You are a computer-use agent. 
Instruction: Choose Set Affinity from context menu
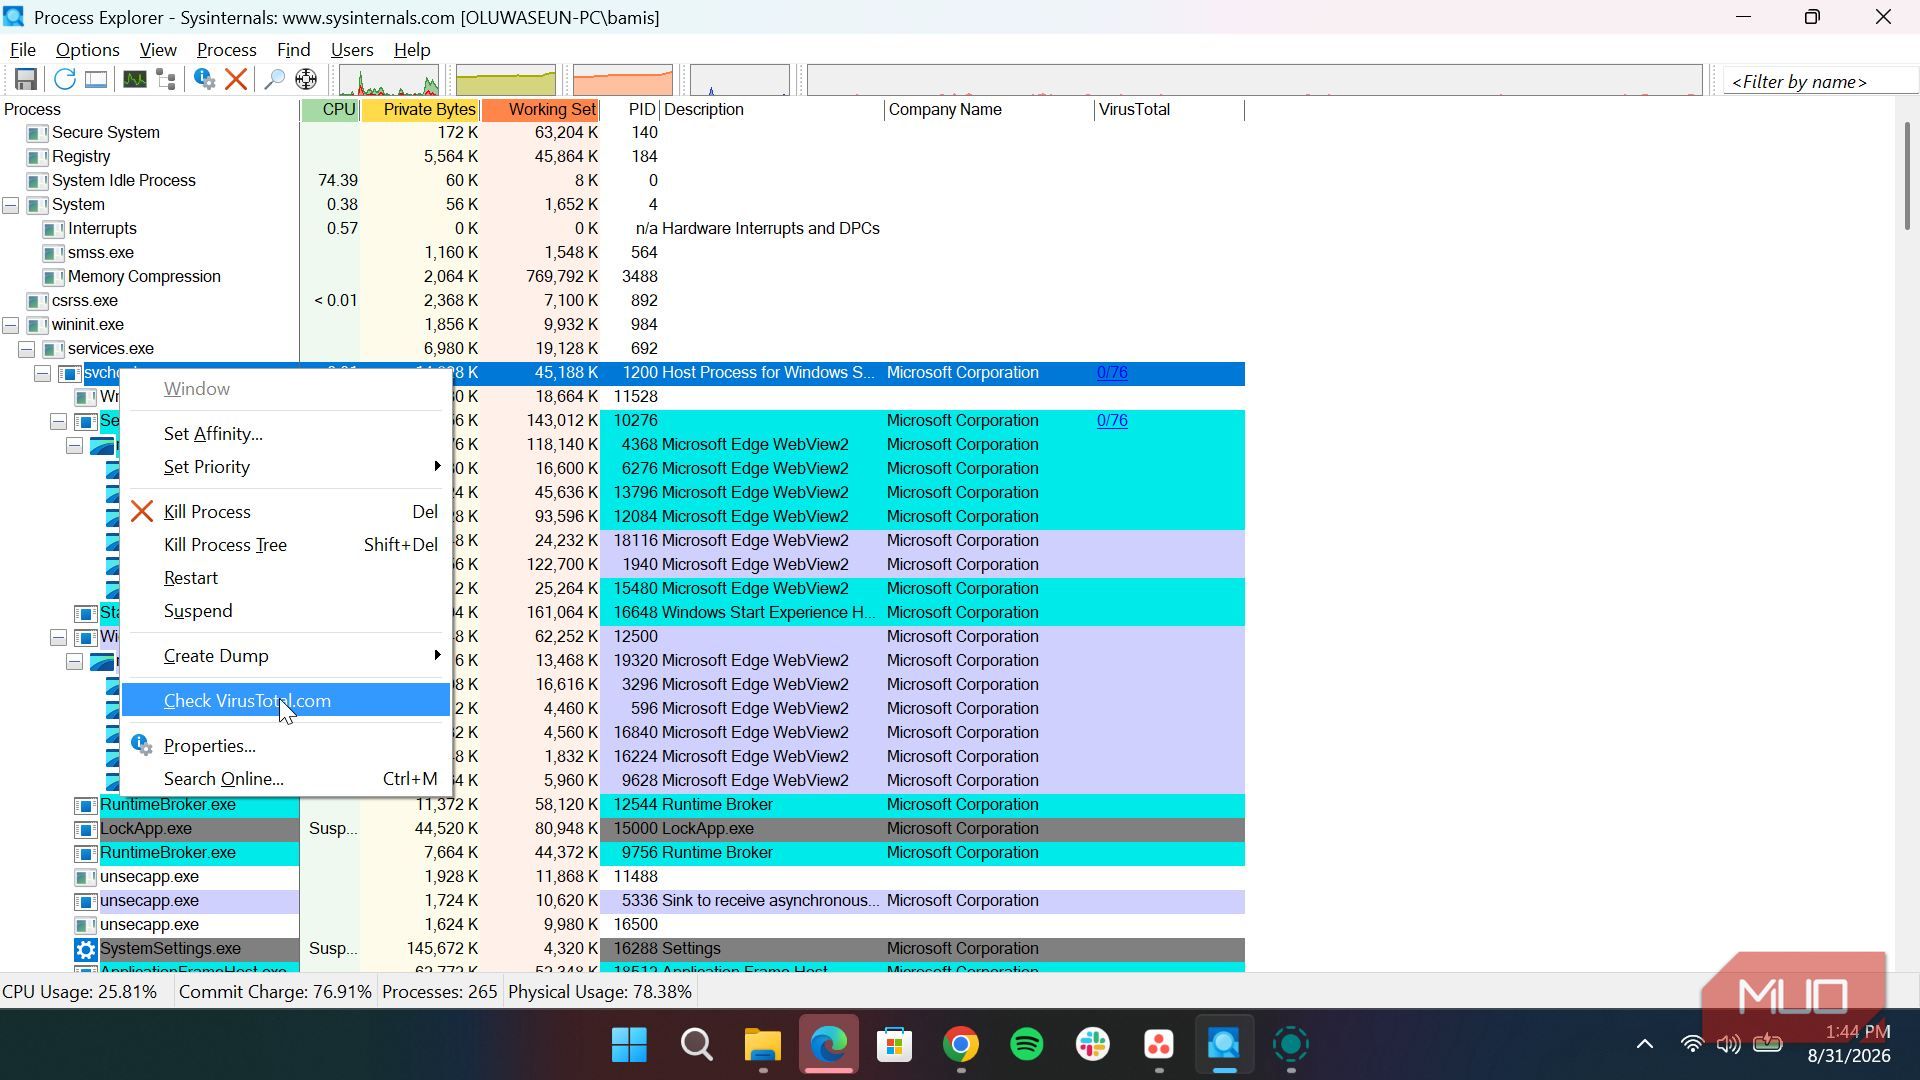pyautogui.click(x=286, y=434)
